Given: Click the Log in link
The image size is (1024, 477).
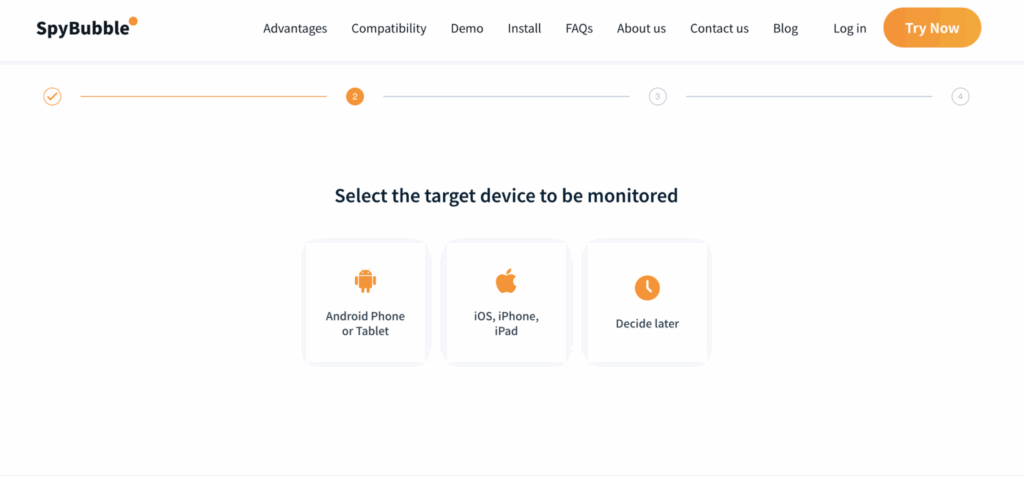Looking at the screenshot, I should 850,28.
